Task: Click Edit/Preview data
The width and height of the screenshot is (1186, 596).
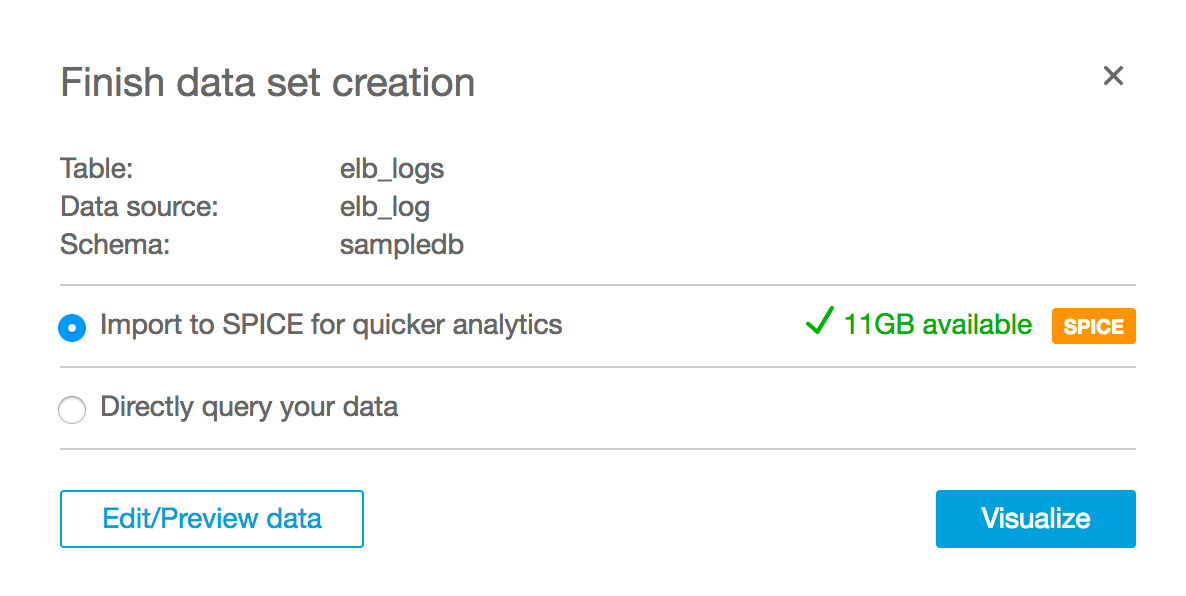Action: coord(211,518)
